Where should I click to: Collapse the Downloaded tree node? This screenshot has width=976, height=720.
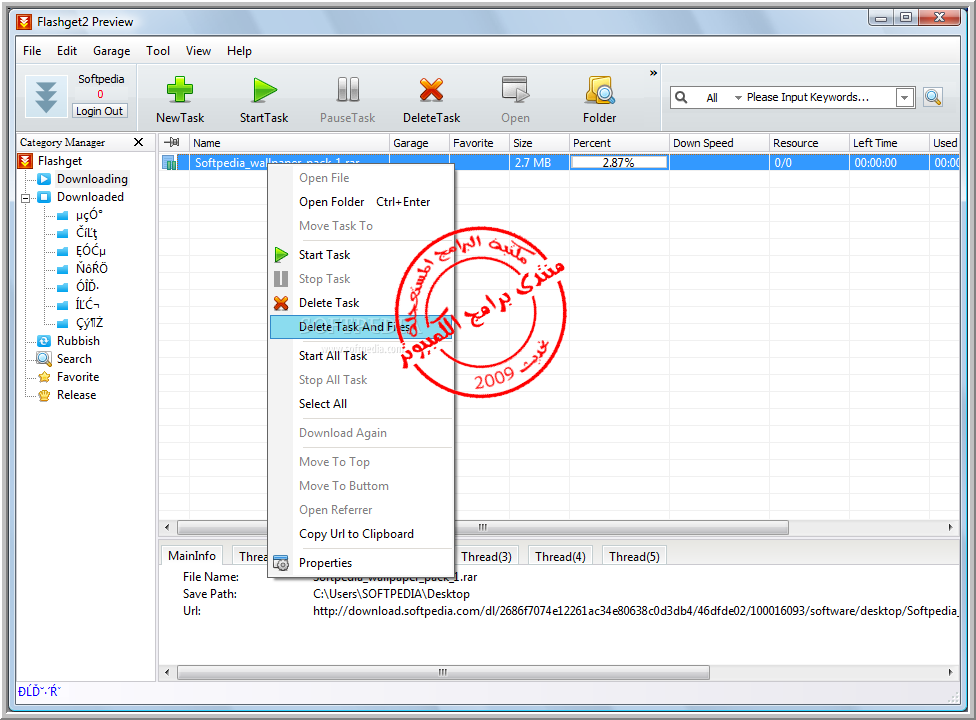[26, 198]
